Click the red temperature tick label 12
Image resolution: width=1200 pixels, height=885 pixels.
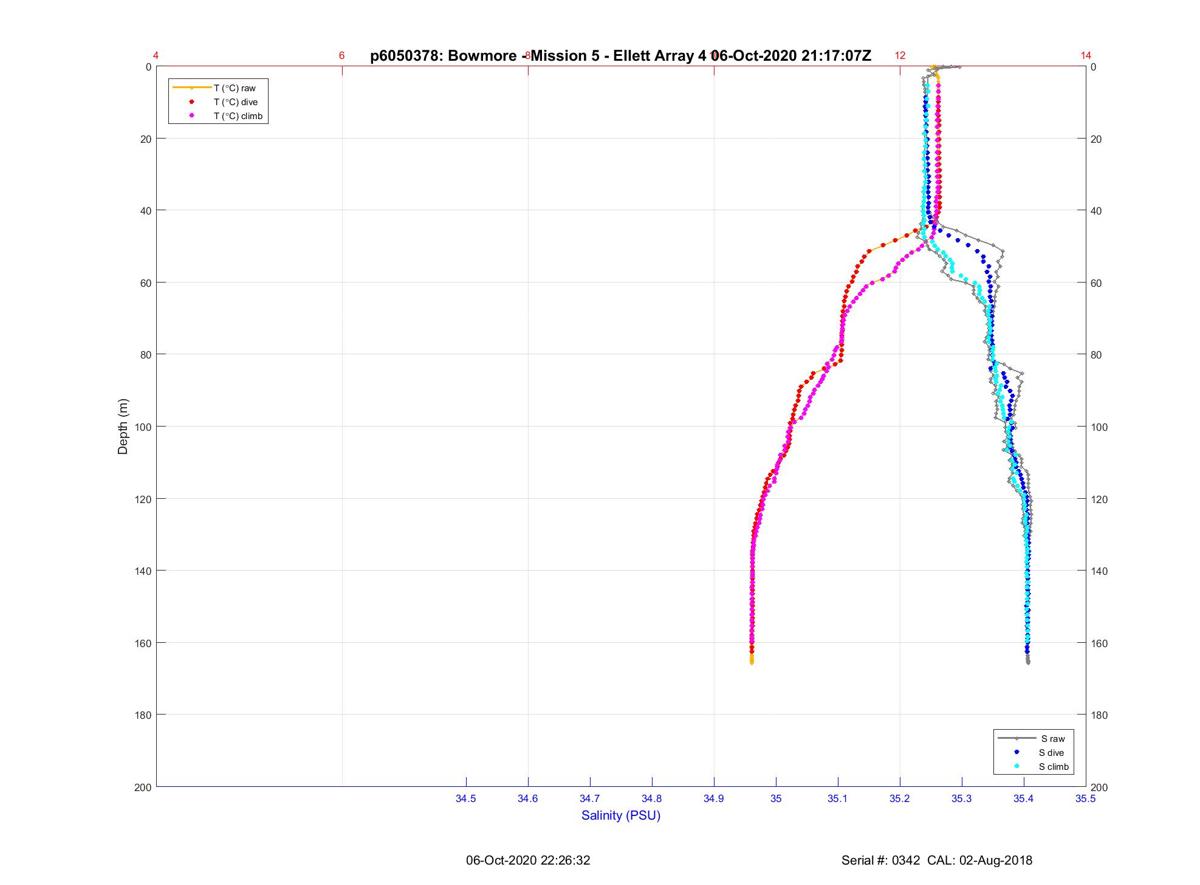click(x=900, y=56)
